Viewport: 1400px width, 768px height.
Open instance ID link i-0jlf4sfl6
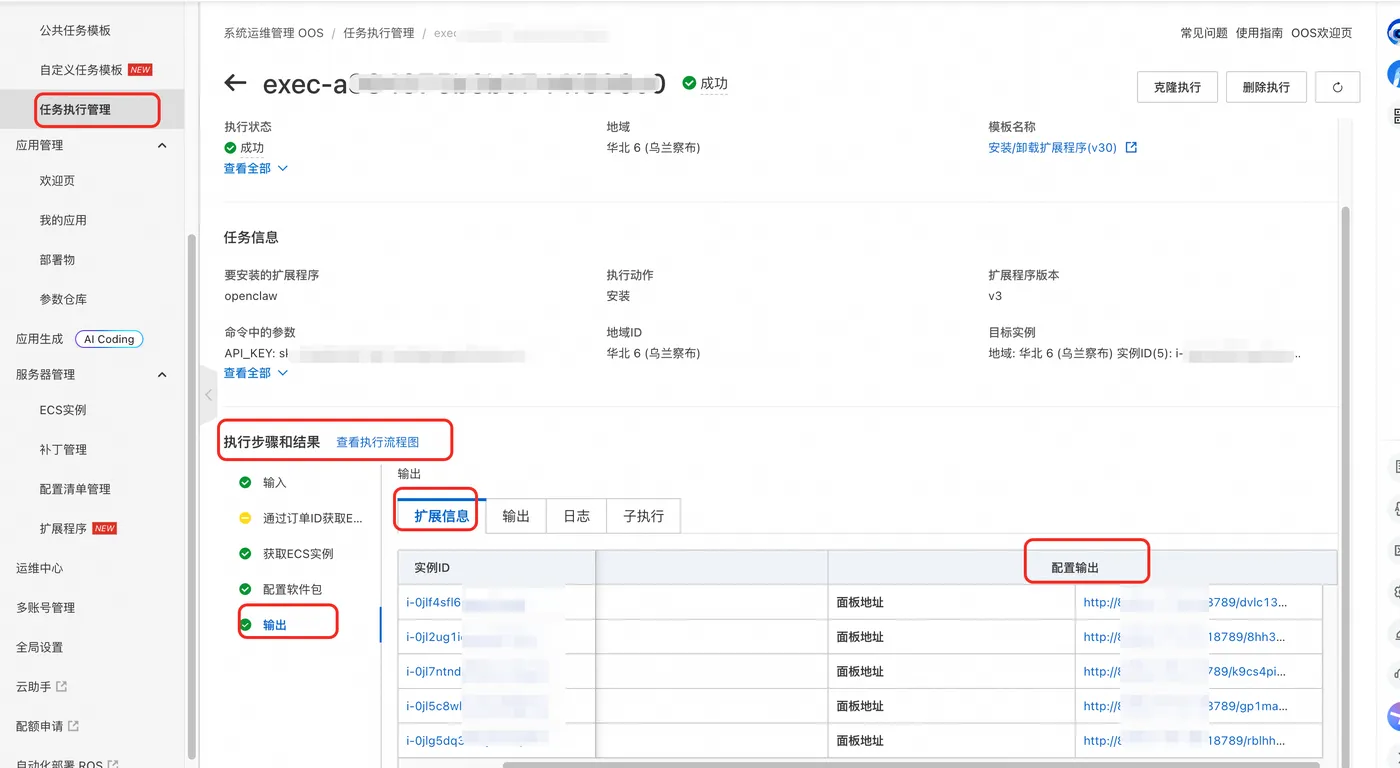(x=434, y=602)
